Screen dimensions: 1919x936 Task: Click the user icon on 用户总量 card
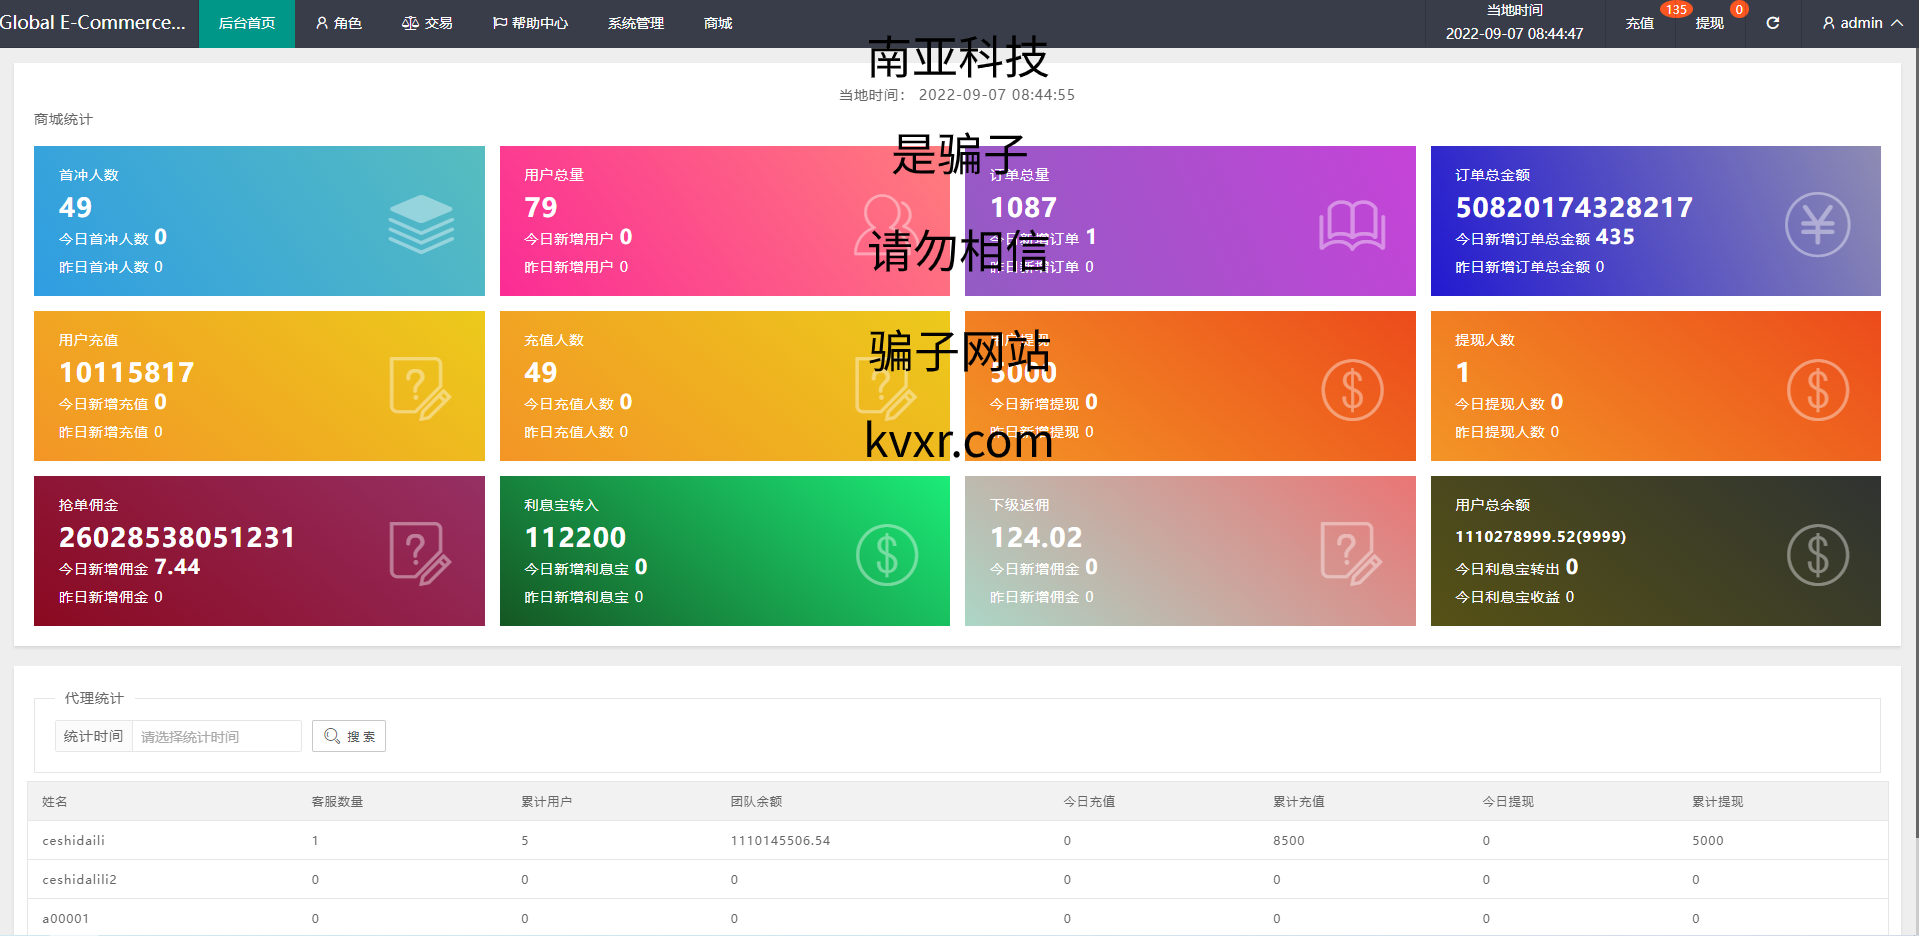pos(885,224)
